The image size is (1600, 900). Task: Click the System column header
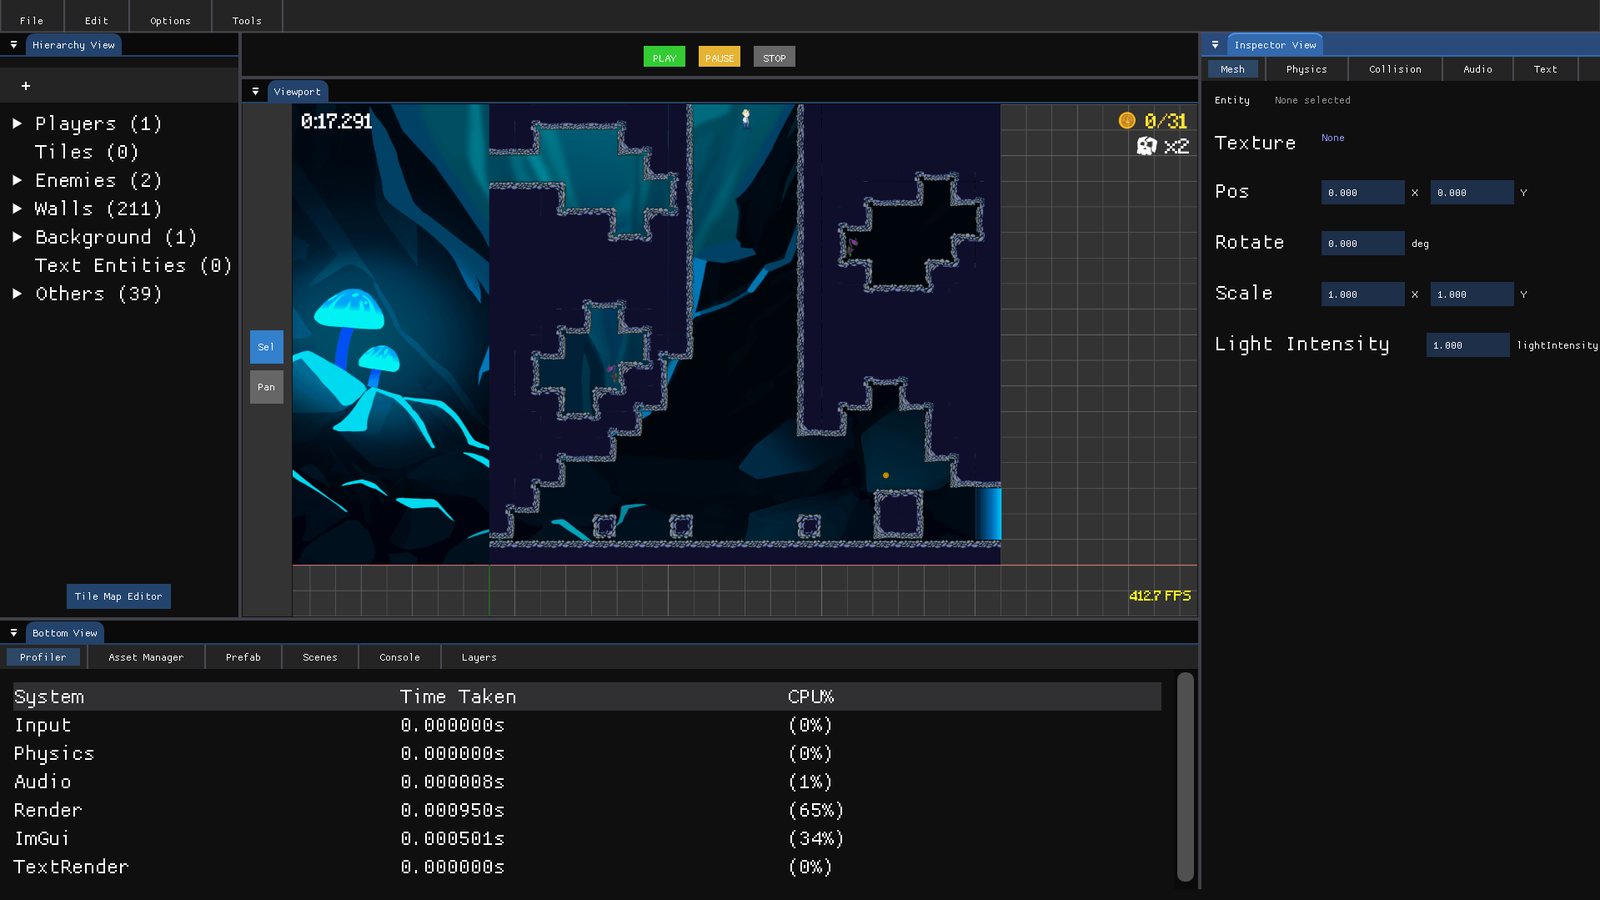point(49,697)
